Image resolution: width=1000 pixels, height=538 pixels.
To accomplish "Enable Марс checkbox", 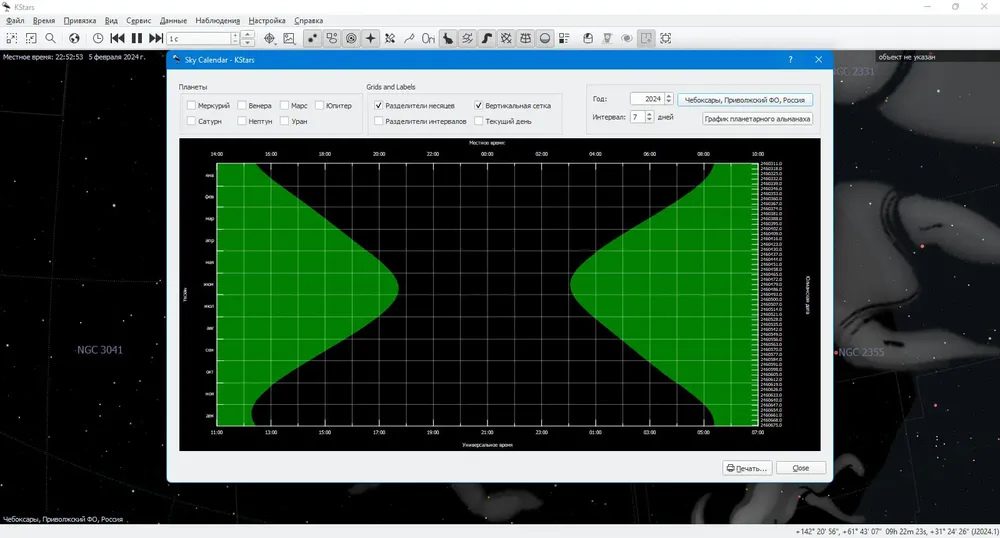I will 284,105.
